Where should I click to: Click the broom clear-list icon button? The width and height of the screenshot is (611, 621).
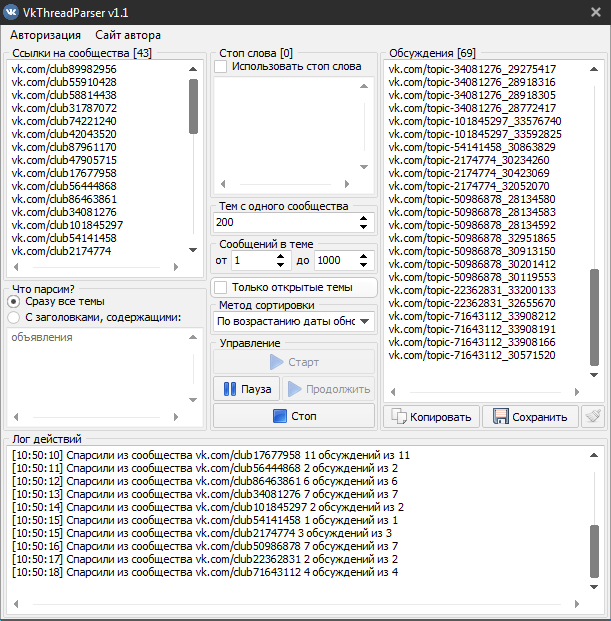coord(593,417)
